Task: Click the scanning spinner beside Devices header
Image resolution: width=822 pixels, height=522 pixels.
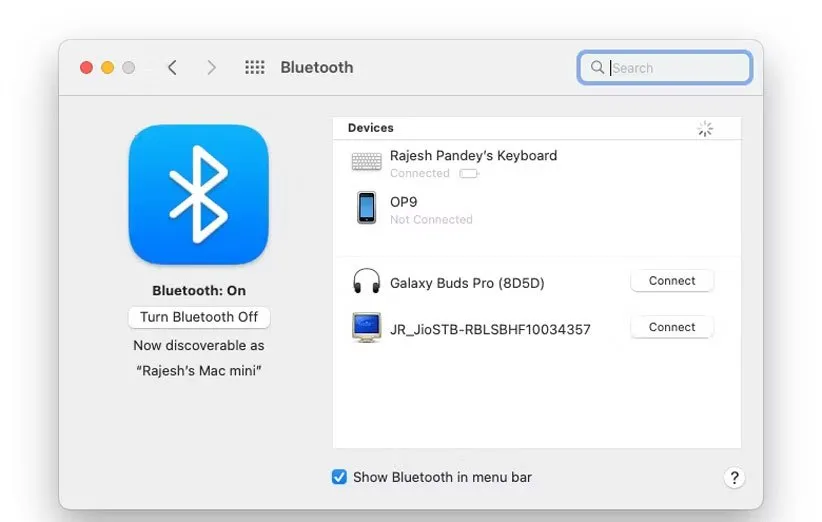Action: (x=705, y=129)
